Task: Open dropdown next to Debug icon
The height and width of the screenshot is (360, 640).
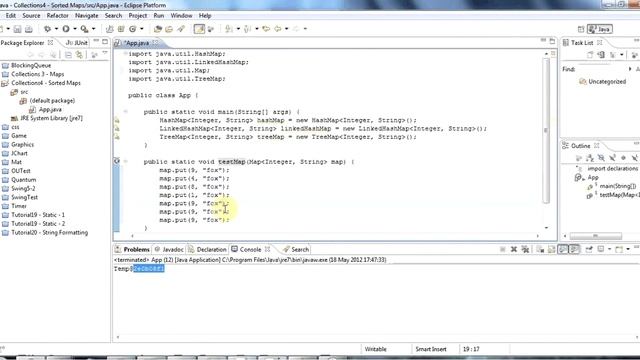Action: click(56, 29)
